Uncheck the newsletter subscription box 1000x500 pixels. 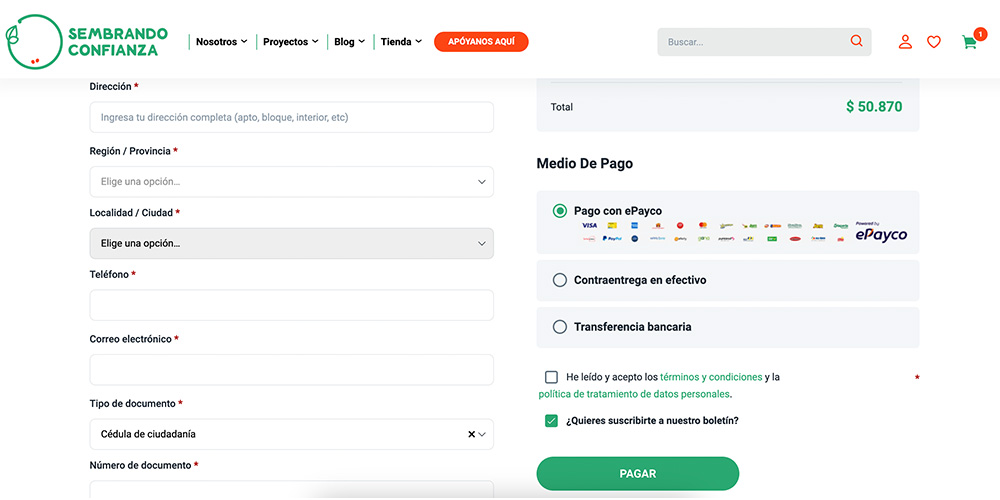(551, 421)
